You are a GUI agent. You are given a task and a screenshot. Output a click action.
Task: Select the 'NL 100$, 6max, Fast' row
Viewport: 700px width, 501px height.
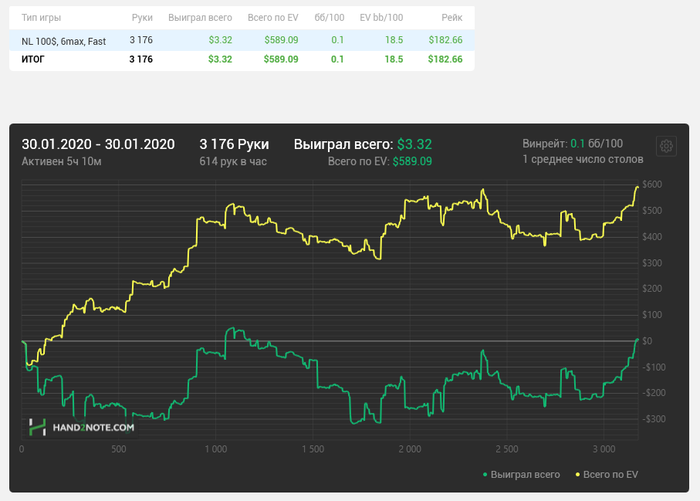click(242, 40)
